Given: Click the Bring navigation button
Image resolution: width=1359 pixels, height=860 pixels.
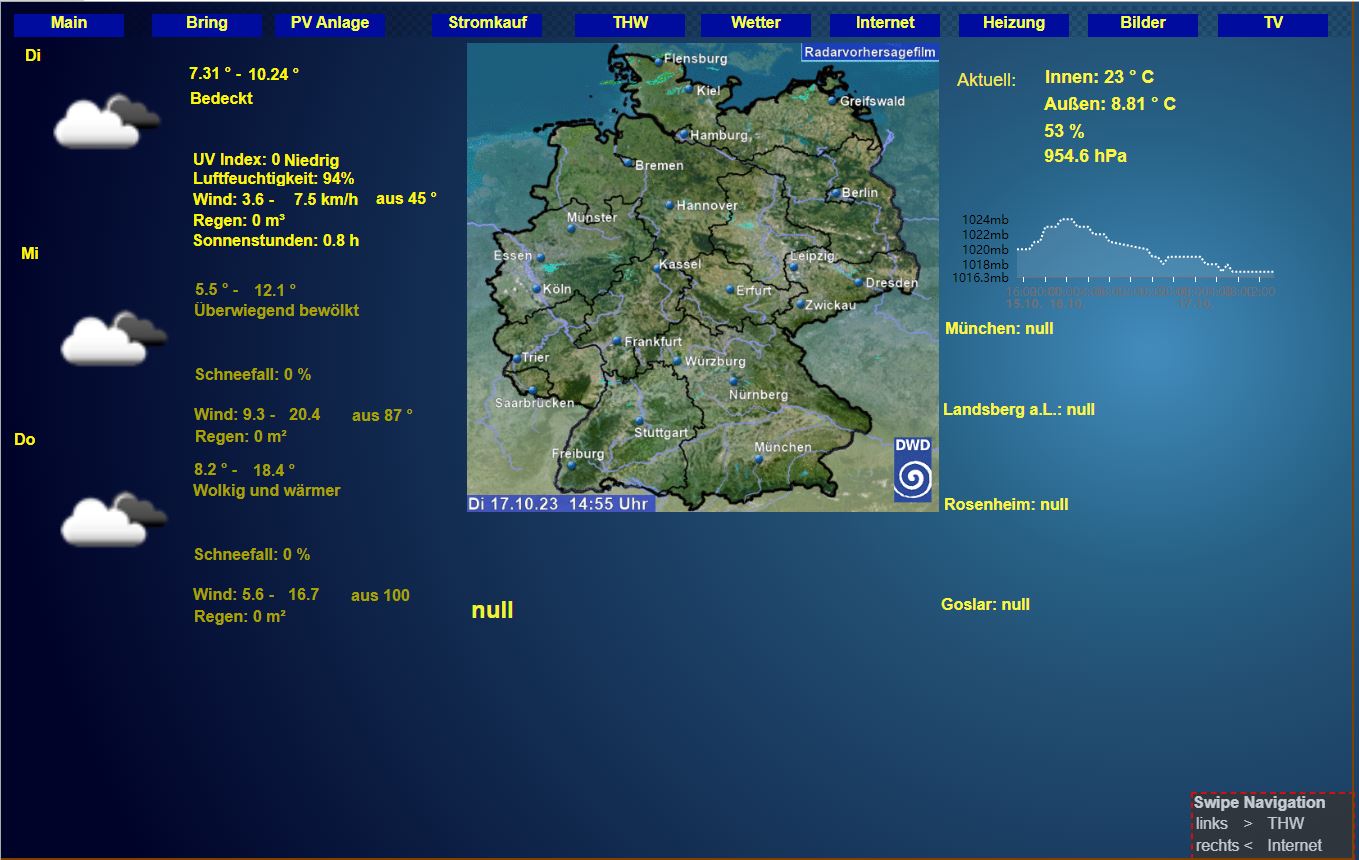Looking at the screenshot, I should pyautogui.click(x=207, y=23).
